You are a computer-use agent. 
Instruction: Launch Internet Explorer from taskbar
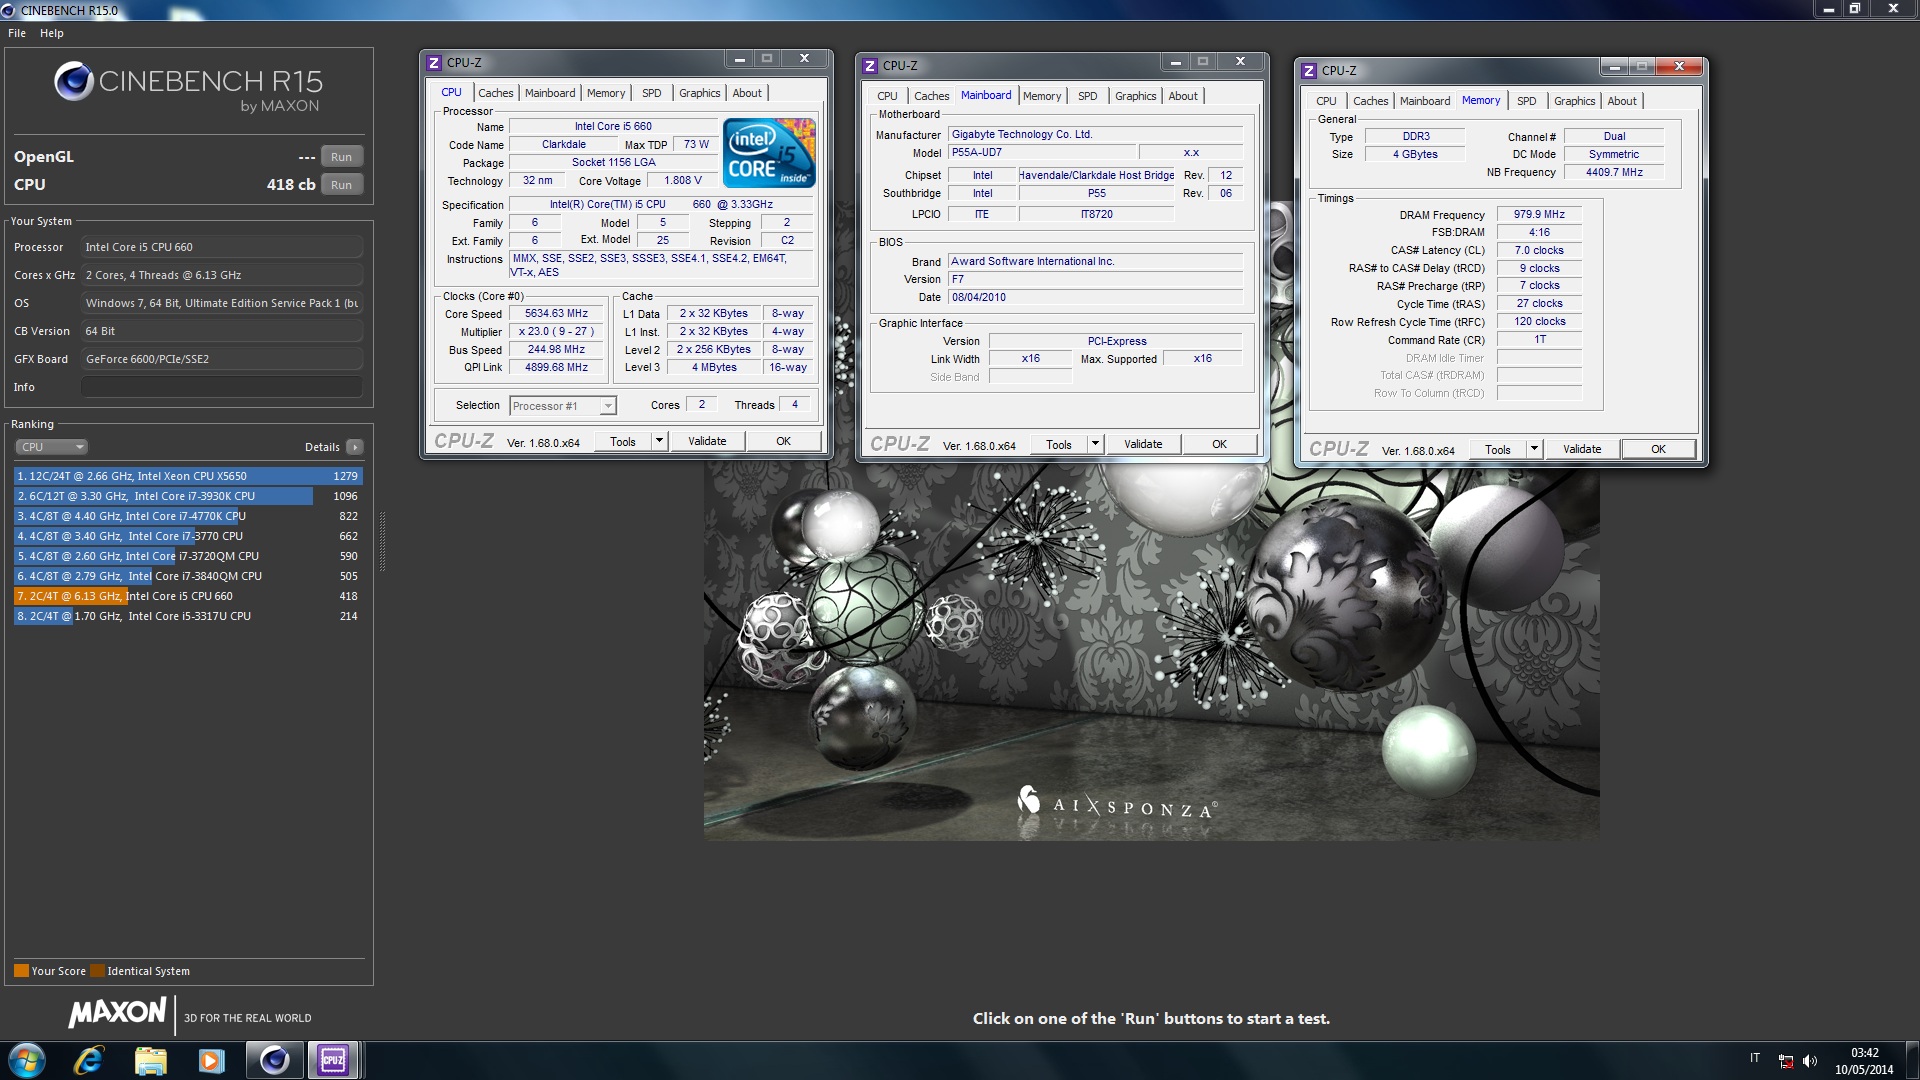tap(89, 1060)
